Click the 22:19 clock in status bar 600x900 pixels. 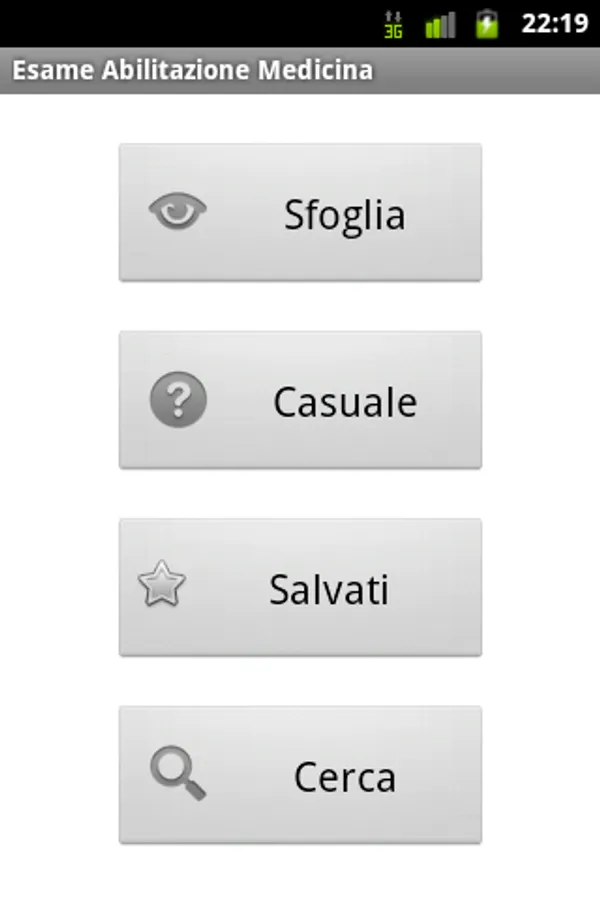pos(554,23)
